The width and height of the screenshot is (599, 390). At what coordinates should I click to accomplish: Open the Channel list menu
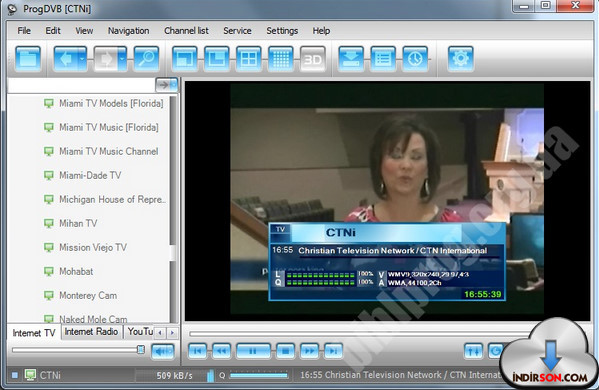[x=186, y=31]
